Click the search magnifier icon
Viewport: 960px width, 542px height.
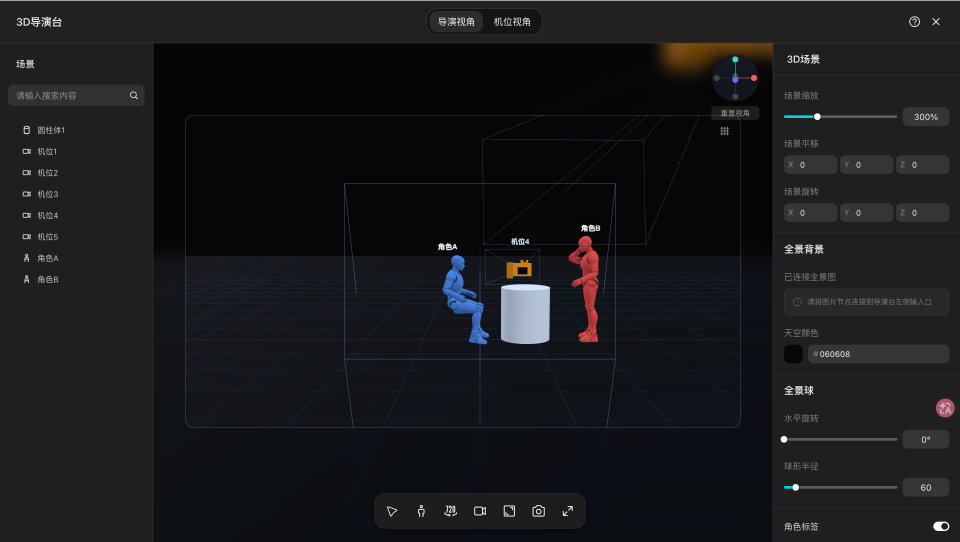pos(134,96)
